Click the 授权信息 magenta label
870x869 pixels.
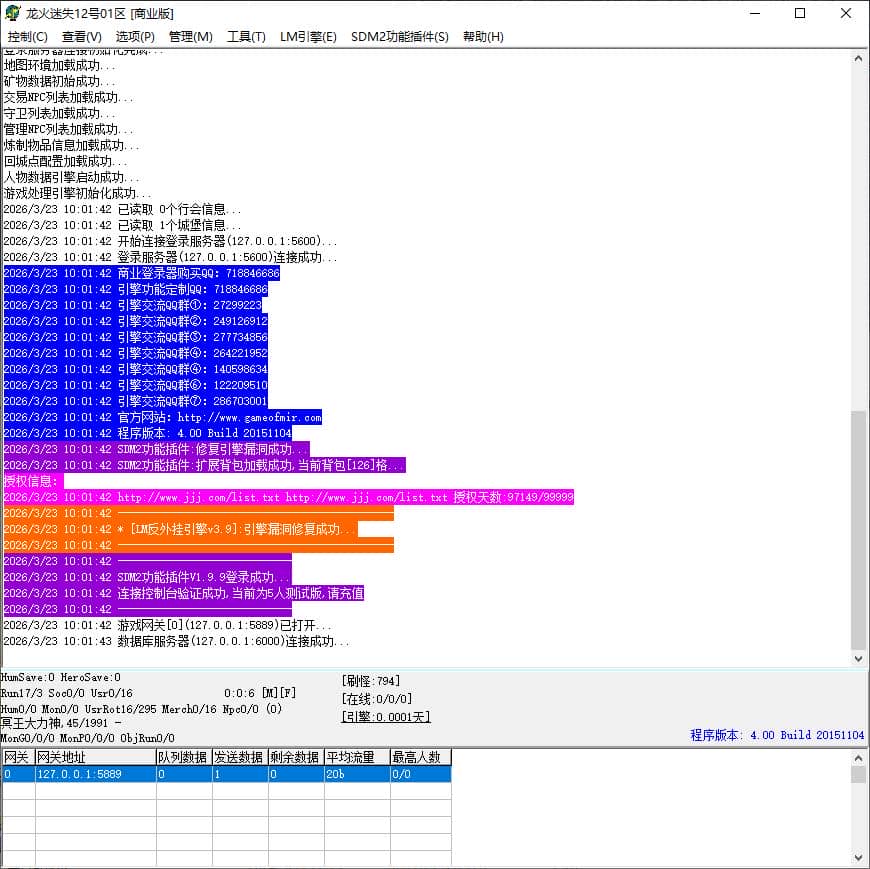[x=31, y=481]
